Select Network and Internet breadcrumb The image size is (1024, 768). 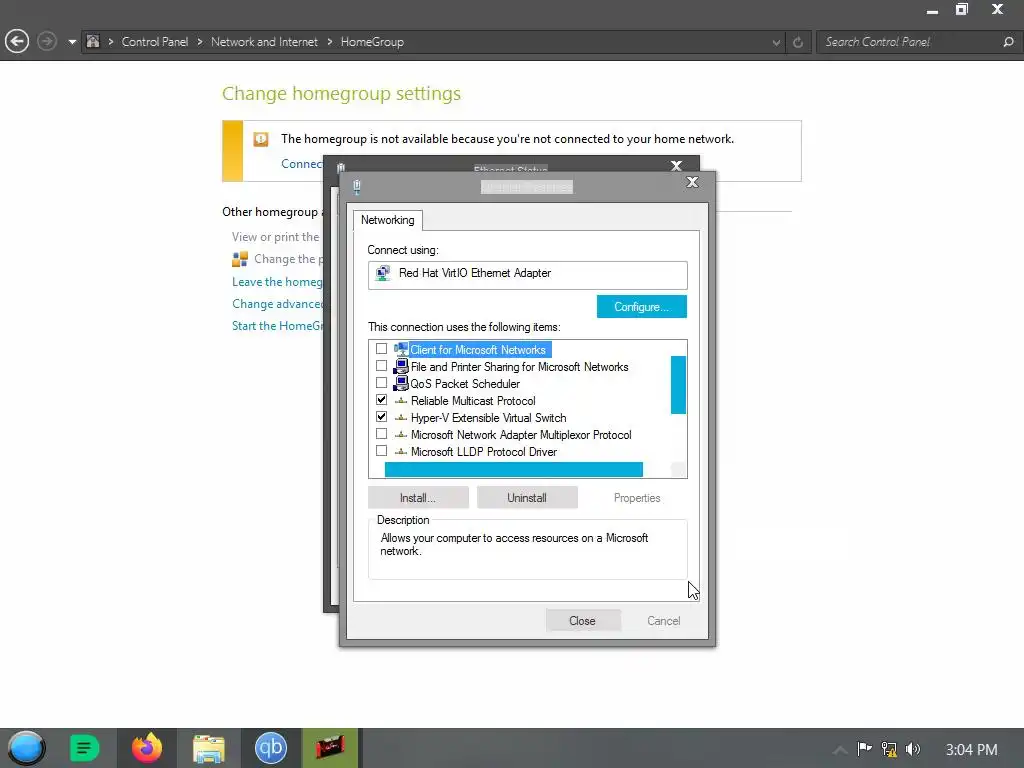264,42
